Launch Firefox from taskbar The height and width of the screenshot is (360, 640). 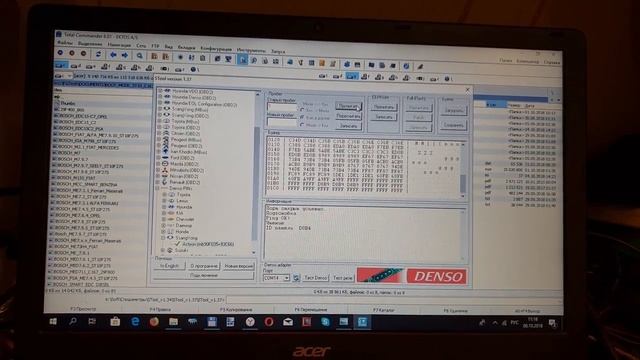(154, 322)
